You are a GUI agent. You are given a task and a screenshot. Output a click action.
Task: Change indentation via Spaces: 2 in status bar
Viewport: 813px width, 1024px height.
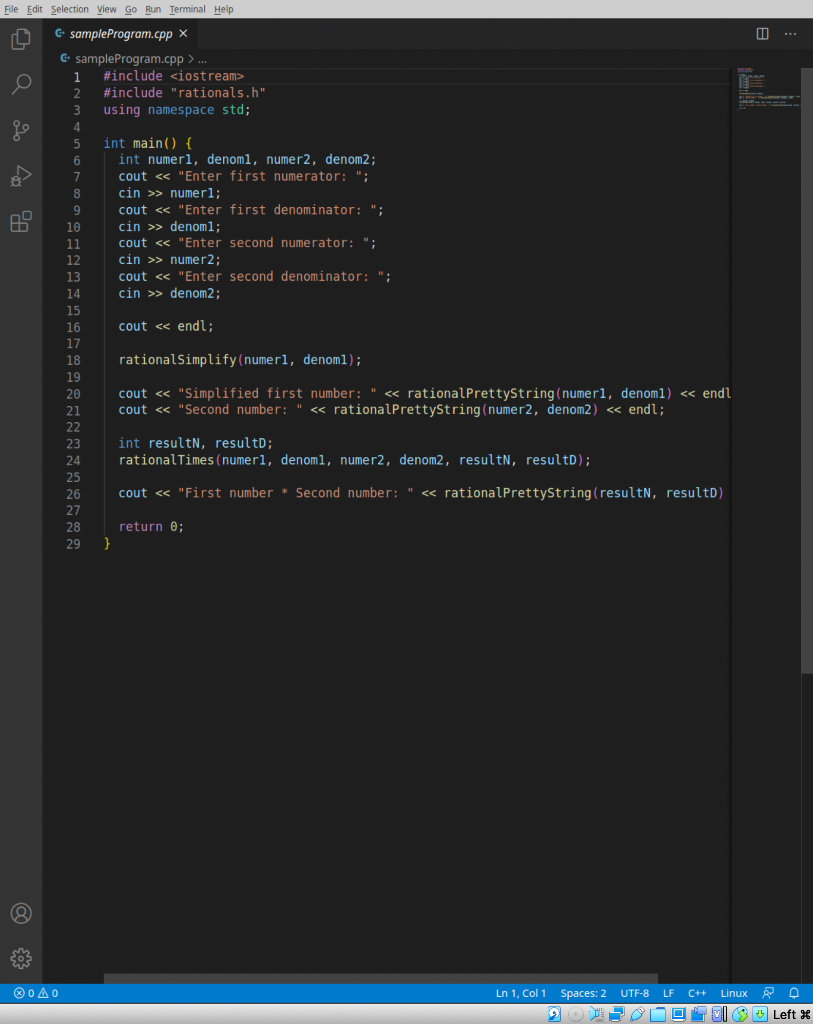583,993
